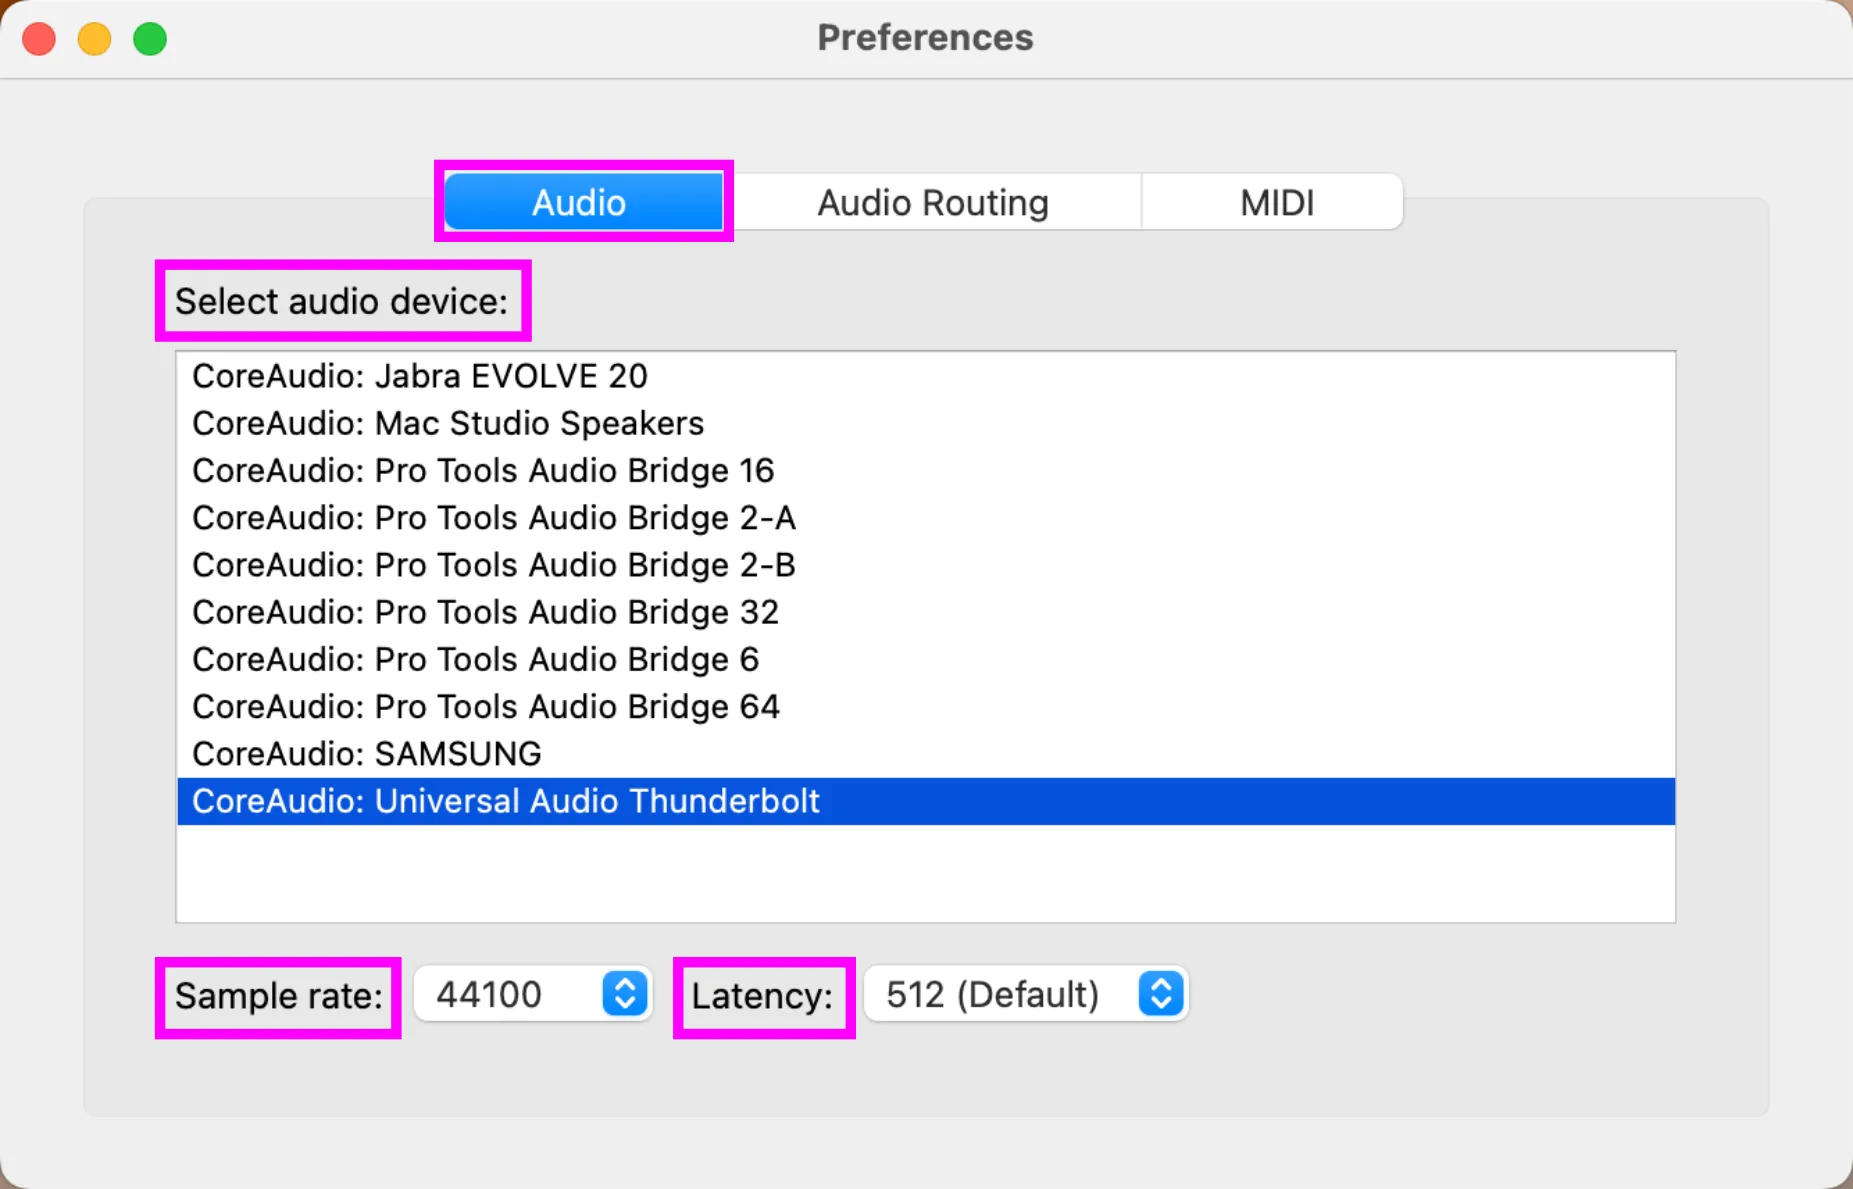Image resolution: width=1853 pixels, height=1189 pixels.
Task: Select Pro Tools Audio Bridge 2-B
Action: pyautogui.click(x=494, y=565)
